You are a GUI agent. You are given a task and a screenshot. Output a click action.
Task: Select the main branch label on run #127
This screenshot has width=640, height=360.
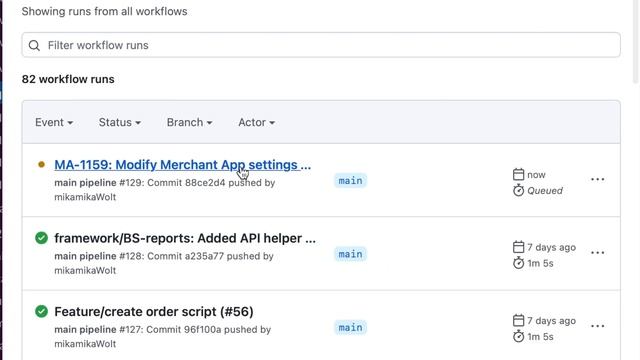tap(350, 327)
